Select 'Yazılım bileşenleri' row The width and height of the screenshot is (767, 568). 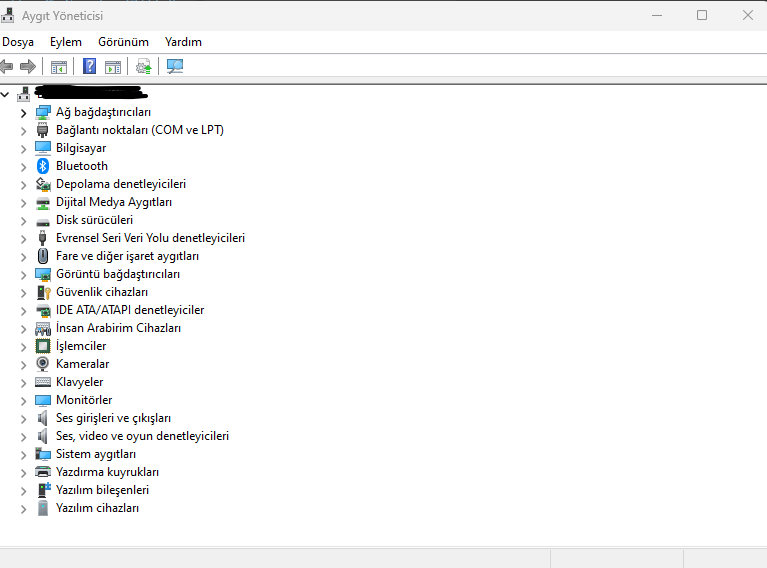point(102,490)
